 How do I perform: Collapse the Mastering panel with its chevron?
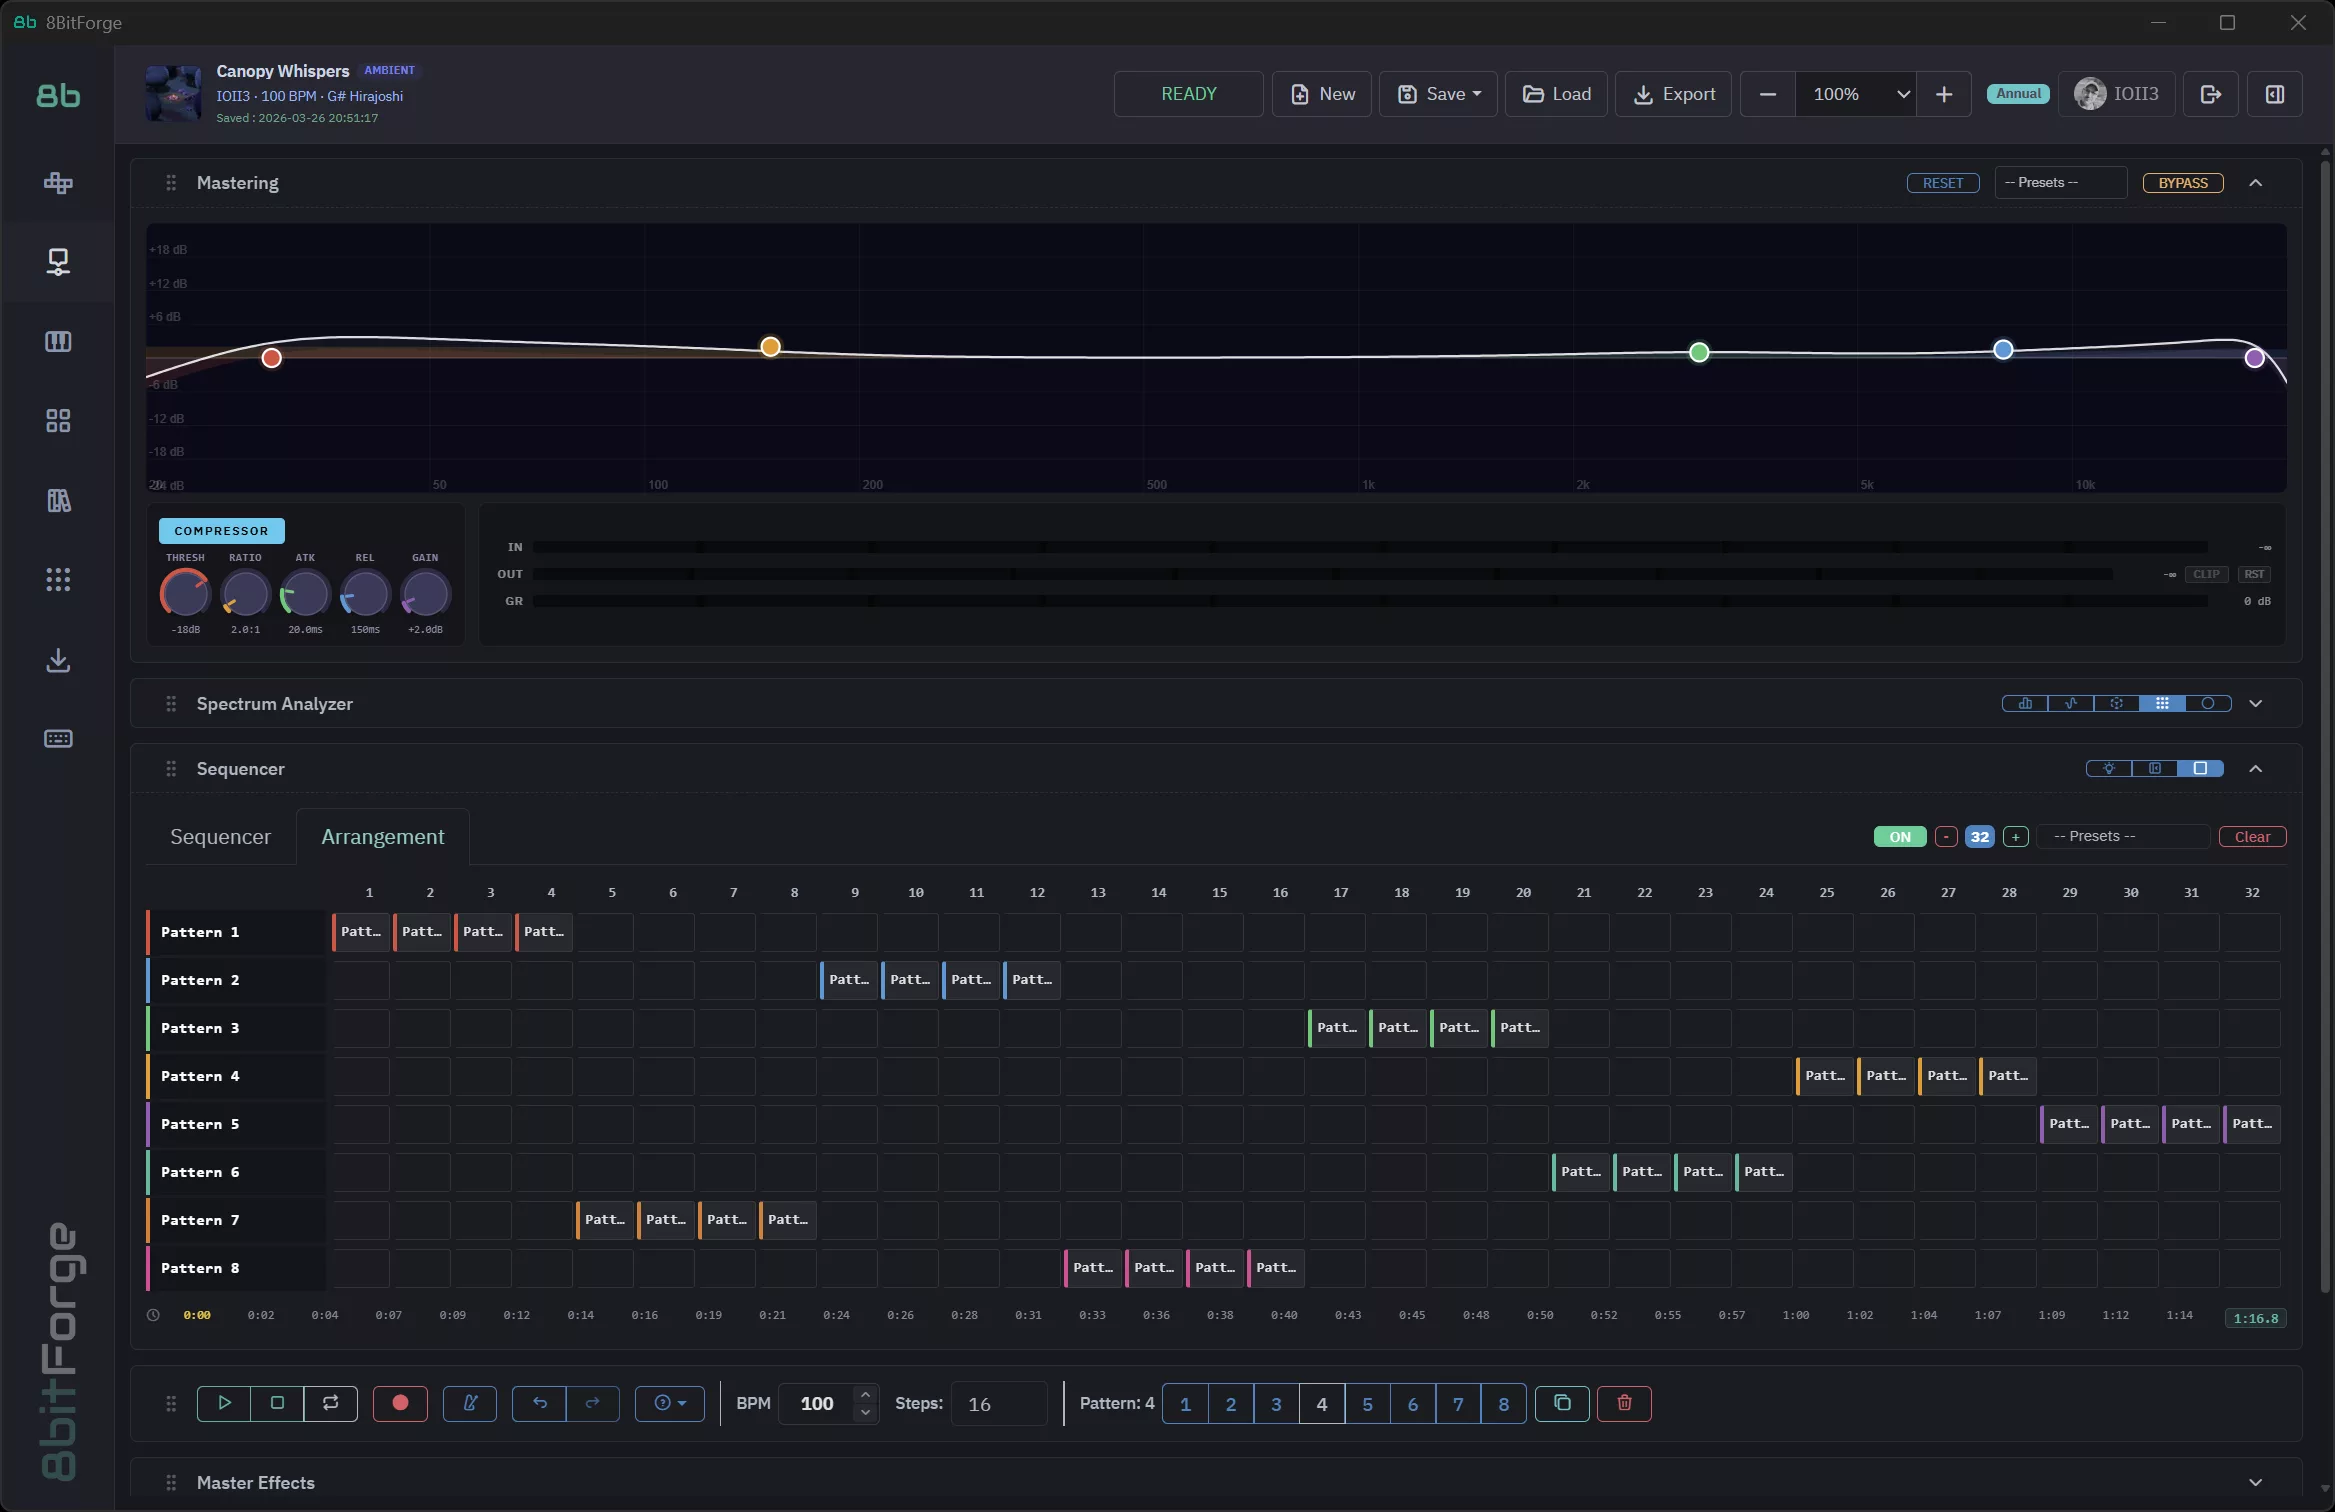2256,183
